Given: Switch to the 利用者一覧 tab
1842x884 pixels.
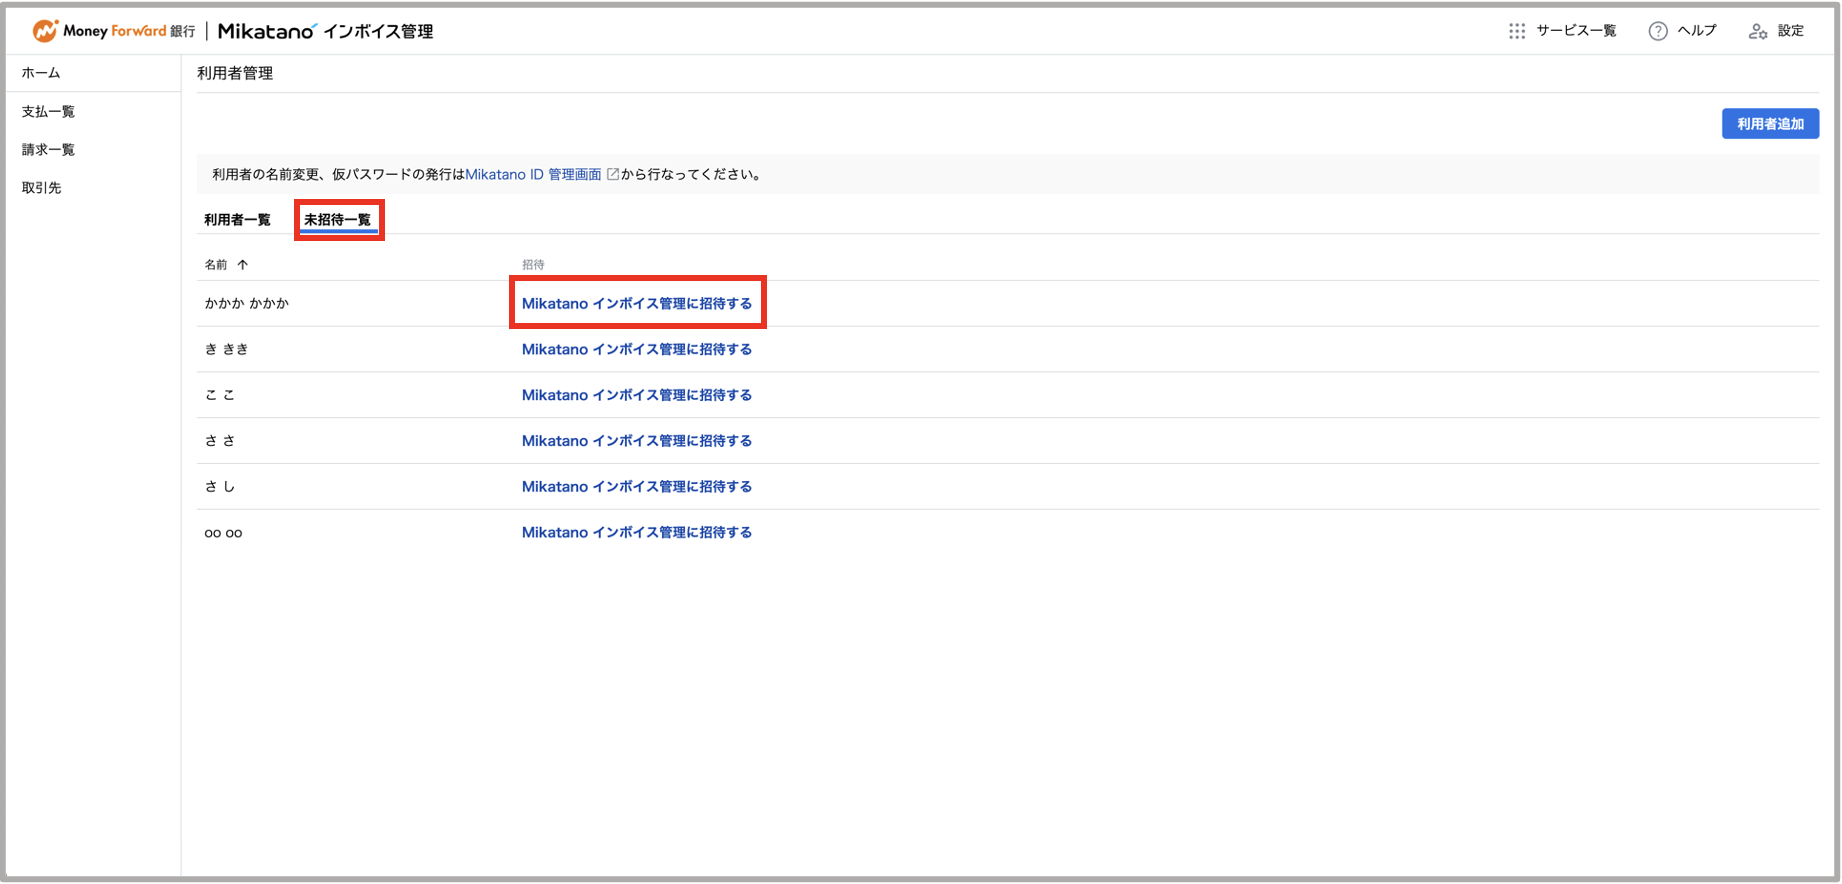Looking at the screenshot, I should pyautogui.click(x=237, y=219).
